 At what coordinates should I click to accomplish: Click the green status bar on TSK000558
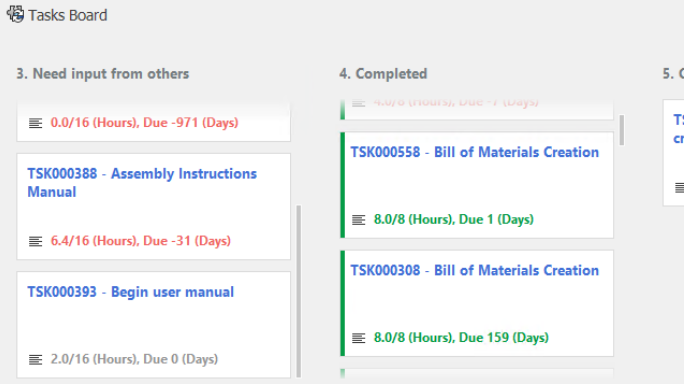(x=342, y=185)
